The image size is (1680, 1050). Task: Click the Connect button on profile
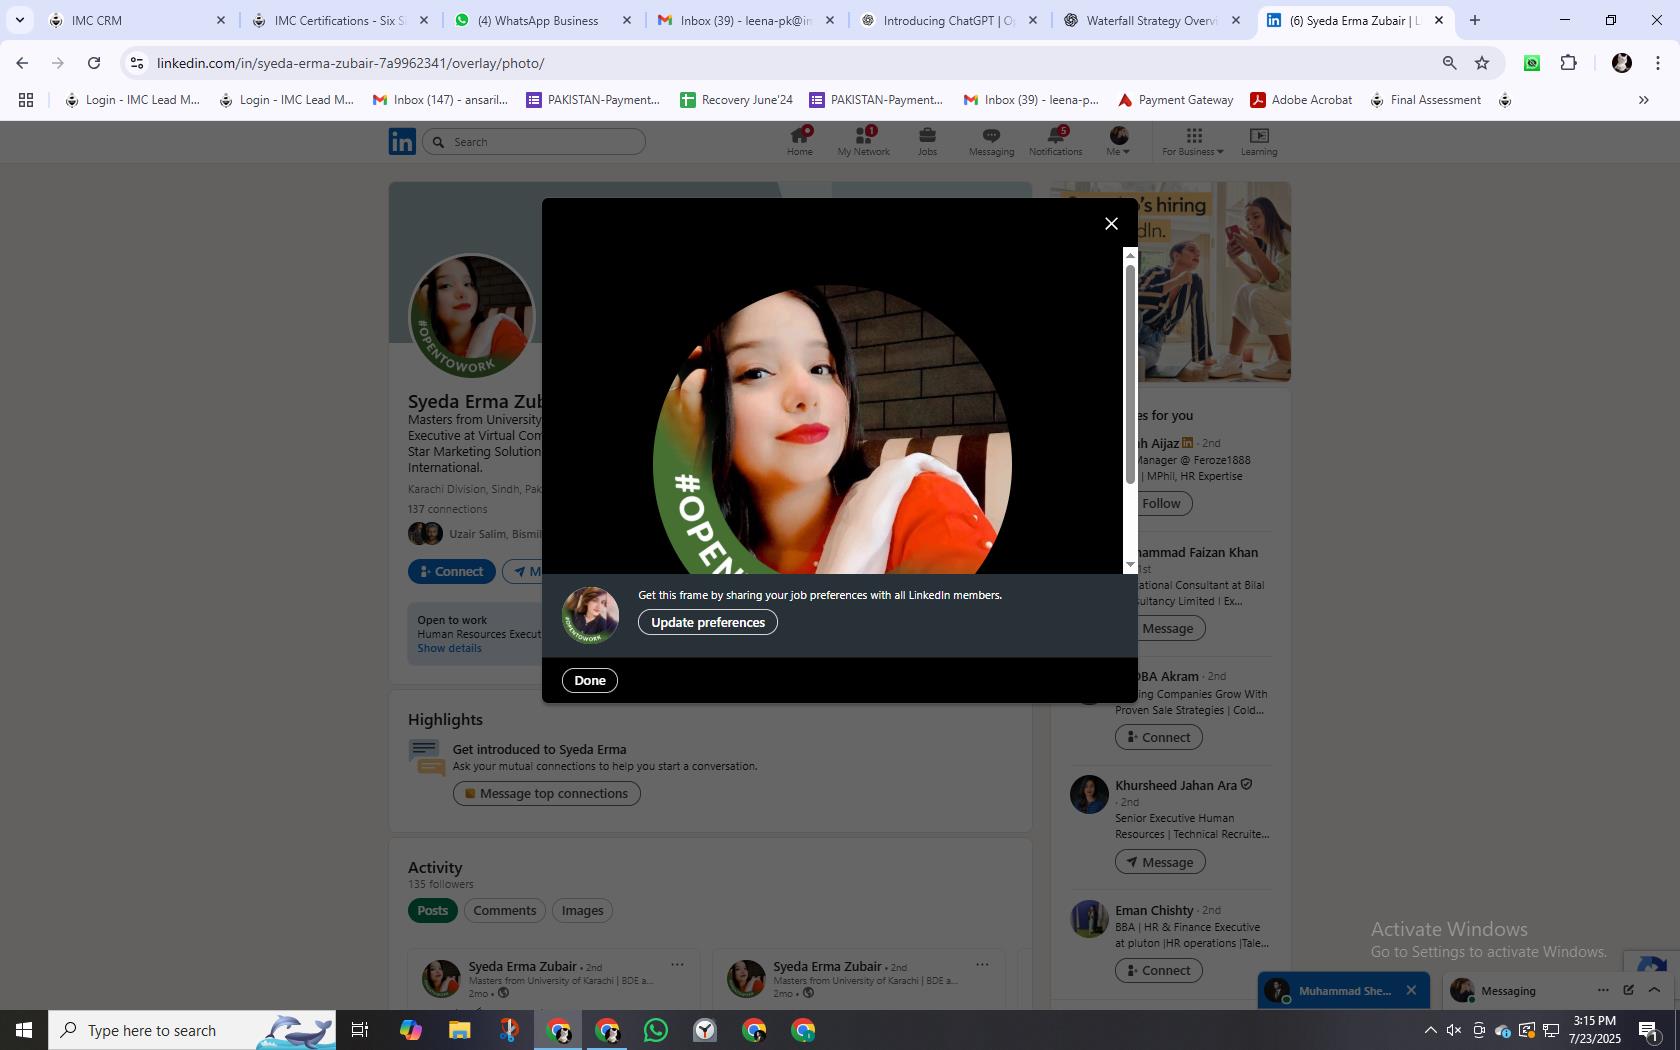click(x=451, y=572)
